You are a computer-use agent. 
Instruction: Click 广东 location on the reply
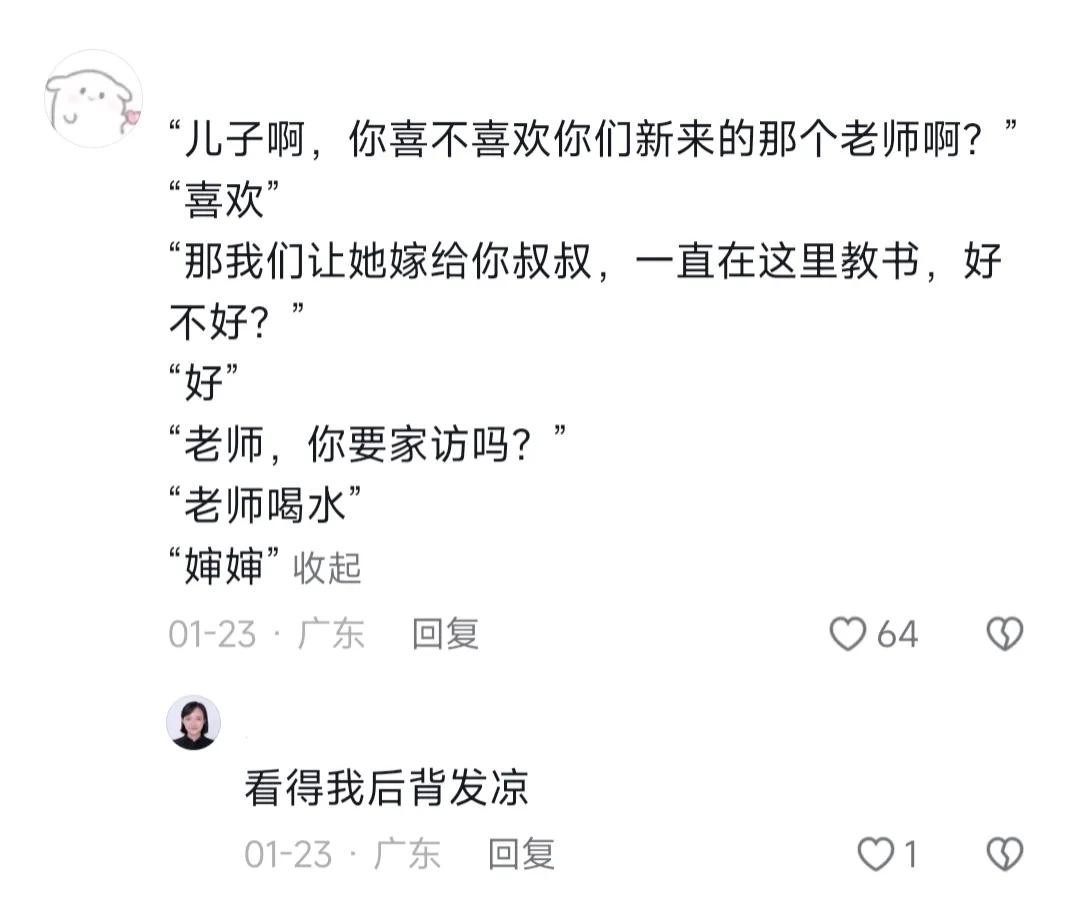tap(407, 854)
